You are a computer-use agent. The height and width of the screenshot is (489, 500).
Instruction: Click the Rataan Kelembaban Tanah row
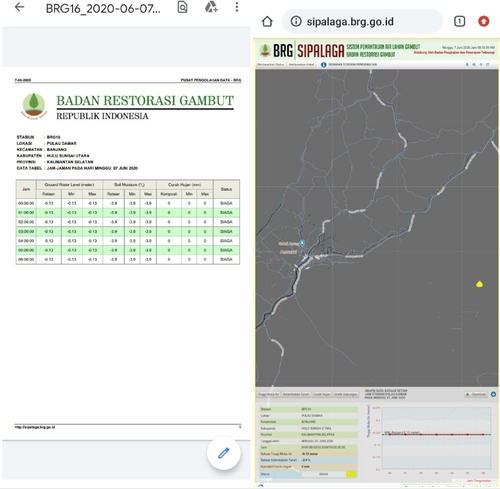pyautogui.click(x=308, y=460)
